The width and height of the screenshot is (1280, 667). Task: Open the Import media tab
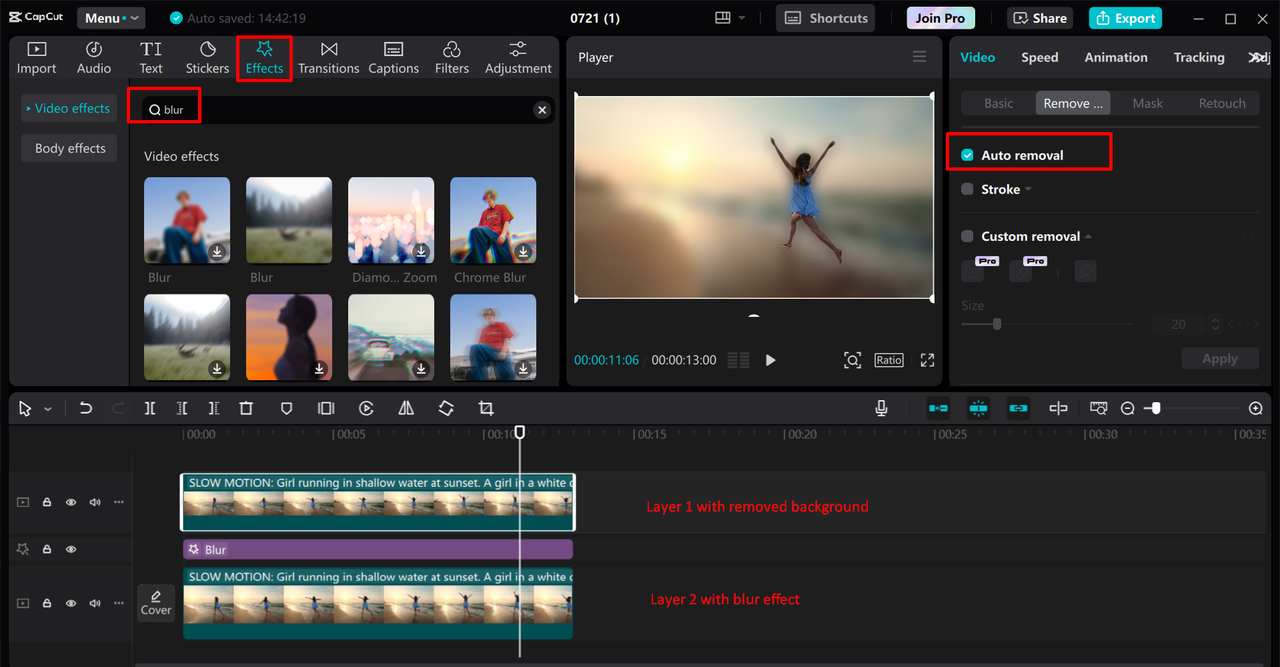point(36,58)
